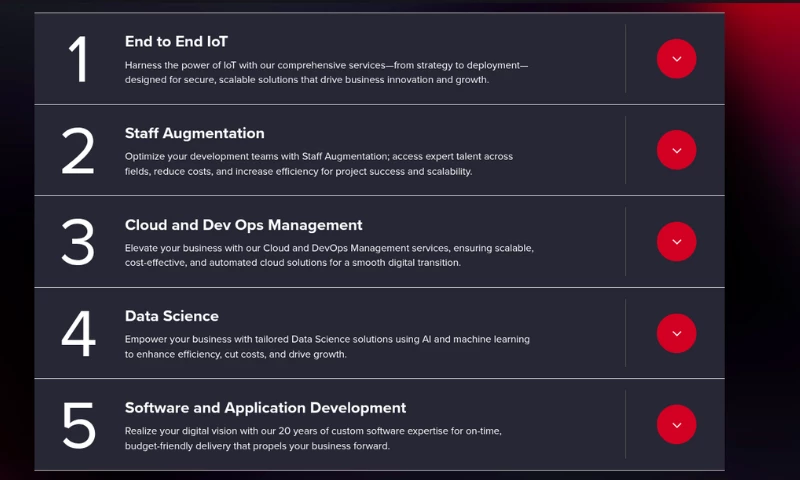
Task: Click the Staff Augmentation description text
Action: coord(318,163)
